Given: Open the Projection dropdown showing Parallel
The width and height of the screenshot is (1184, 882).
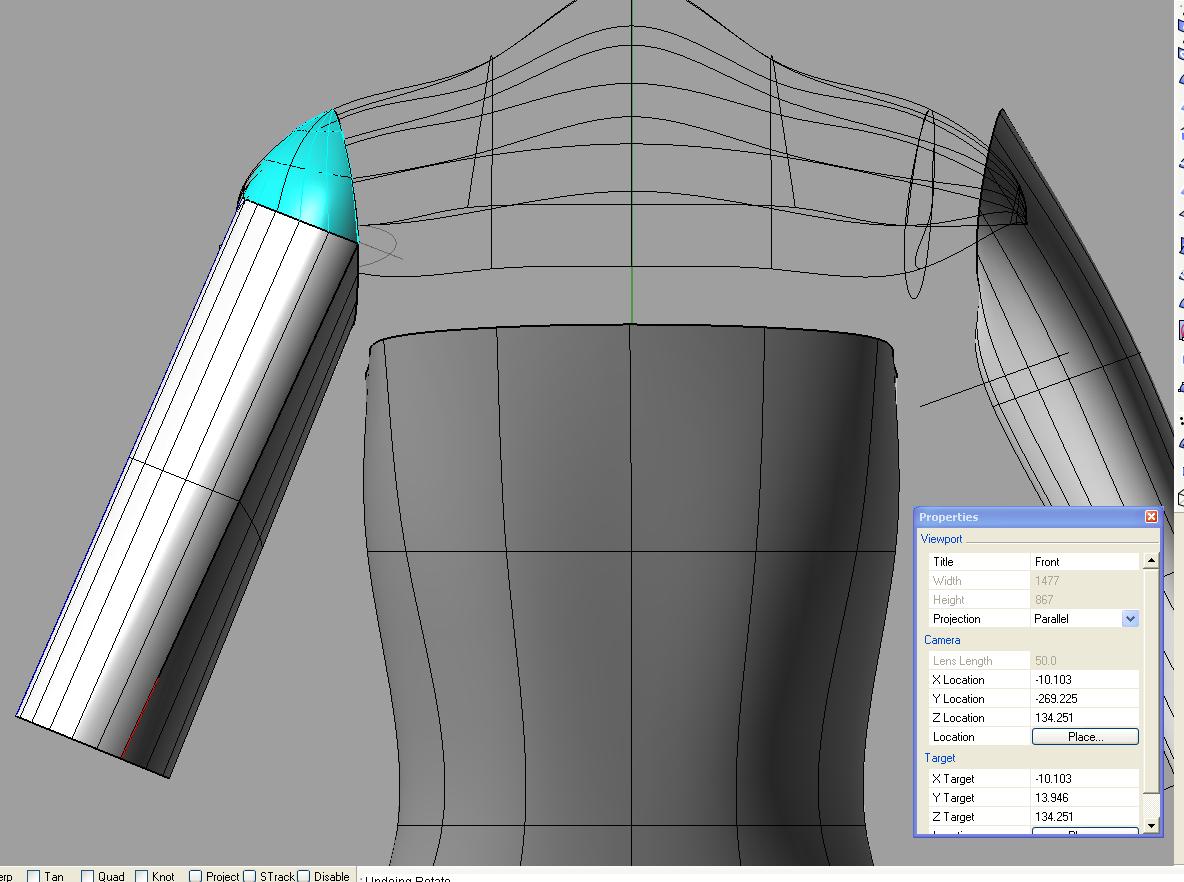Looking at the screenshot, I should [1130, 619].
